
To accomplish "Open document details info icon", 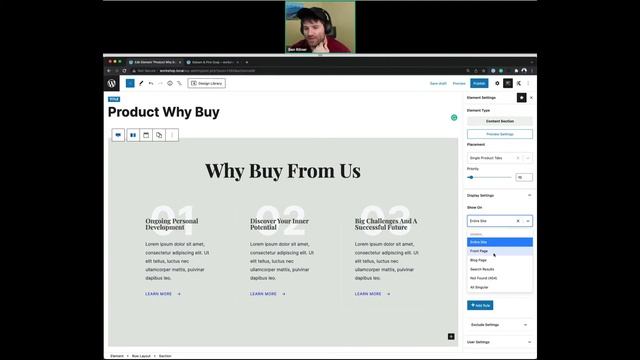I will [170, 83].
